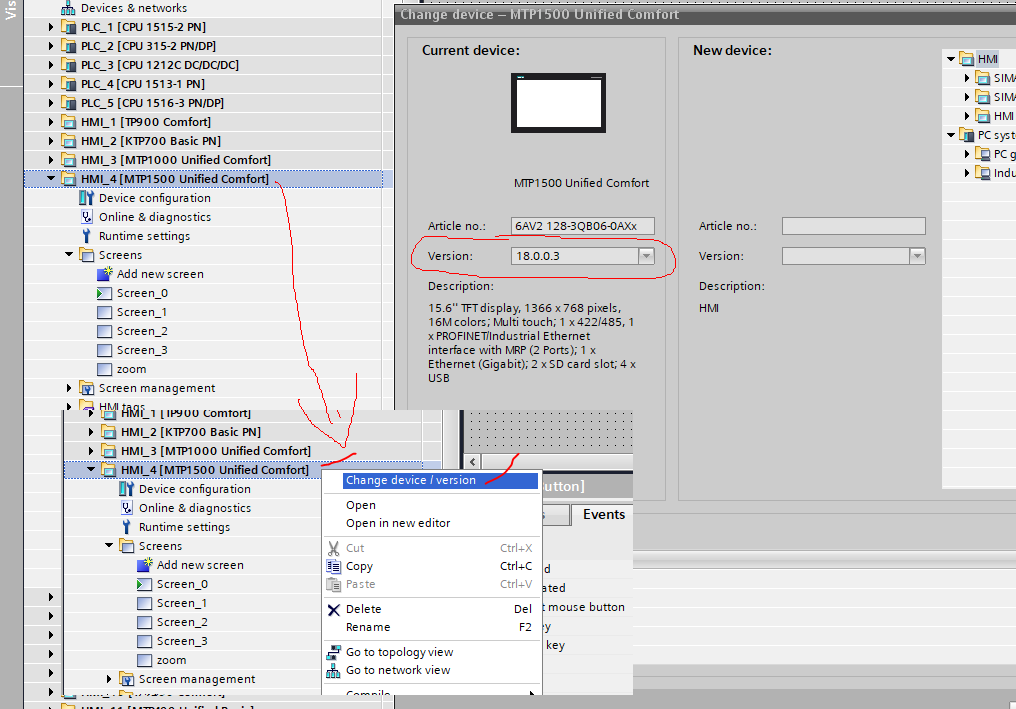Expand the PLC_3 [CPU 1212C DC/DC/DC] node
The image size is (1016, 709).
[x=51, y=65]
